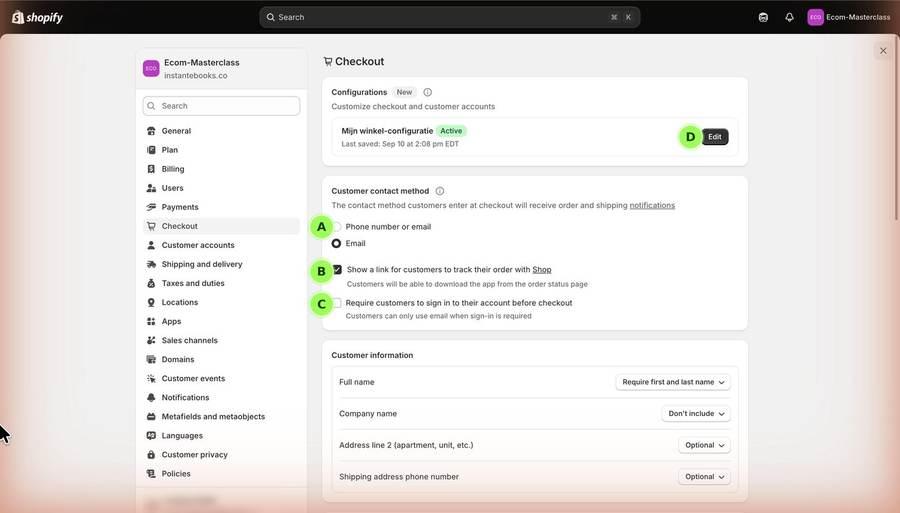
Task: Click the Payments icon in sidebar
Action: coord(151,207)
